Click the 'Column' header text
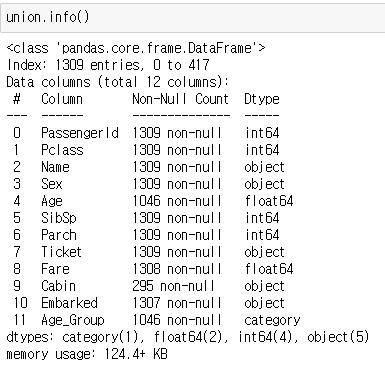385x367 pixels. coord(62,99)
